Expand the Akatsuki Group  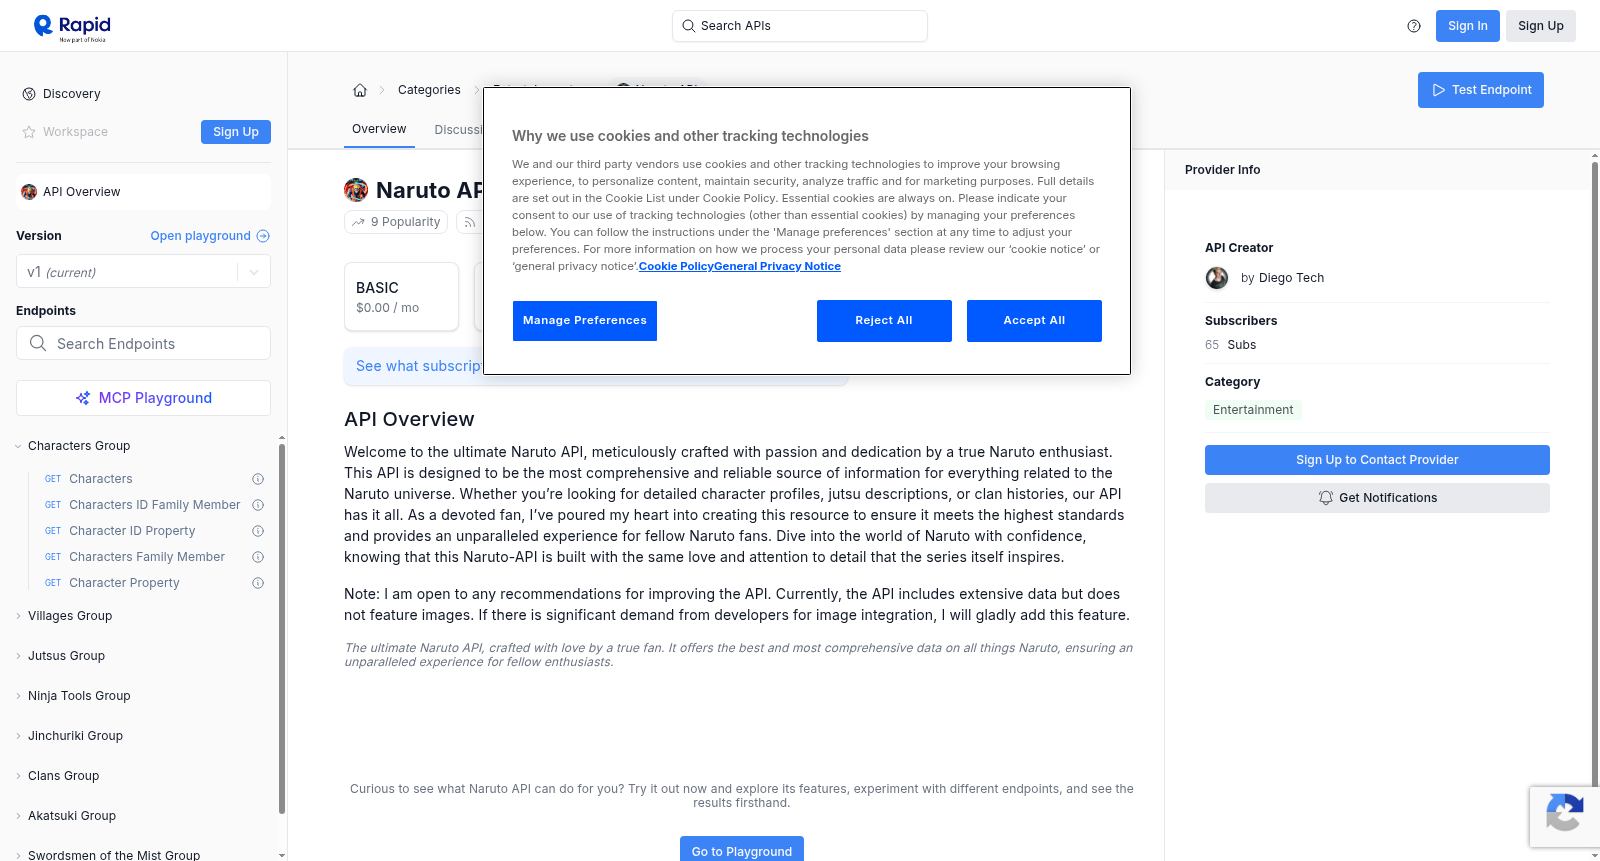click(x=72, y=816)
